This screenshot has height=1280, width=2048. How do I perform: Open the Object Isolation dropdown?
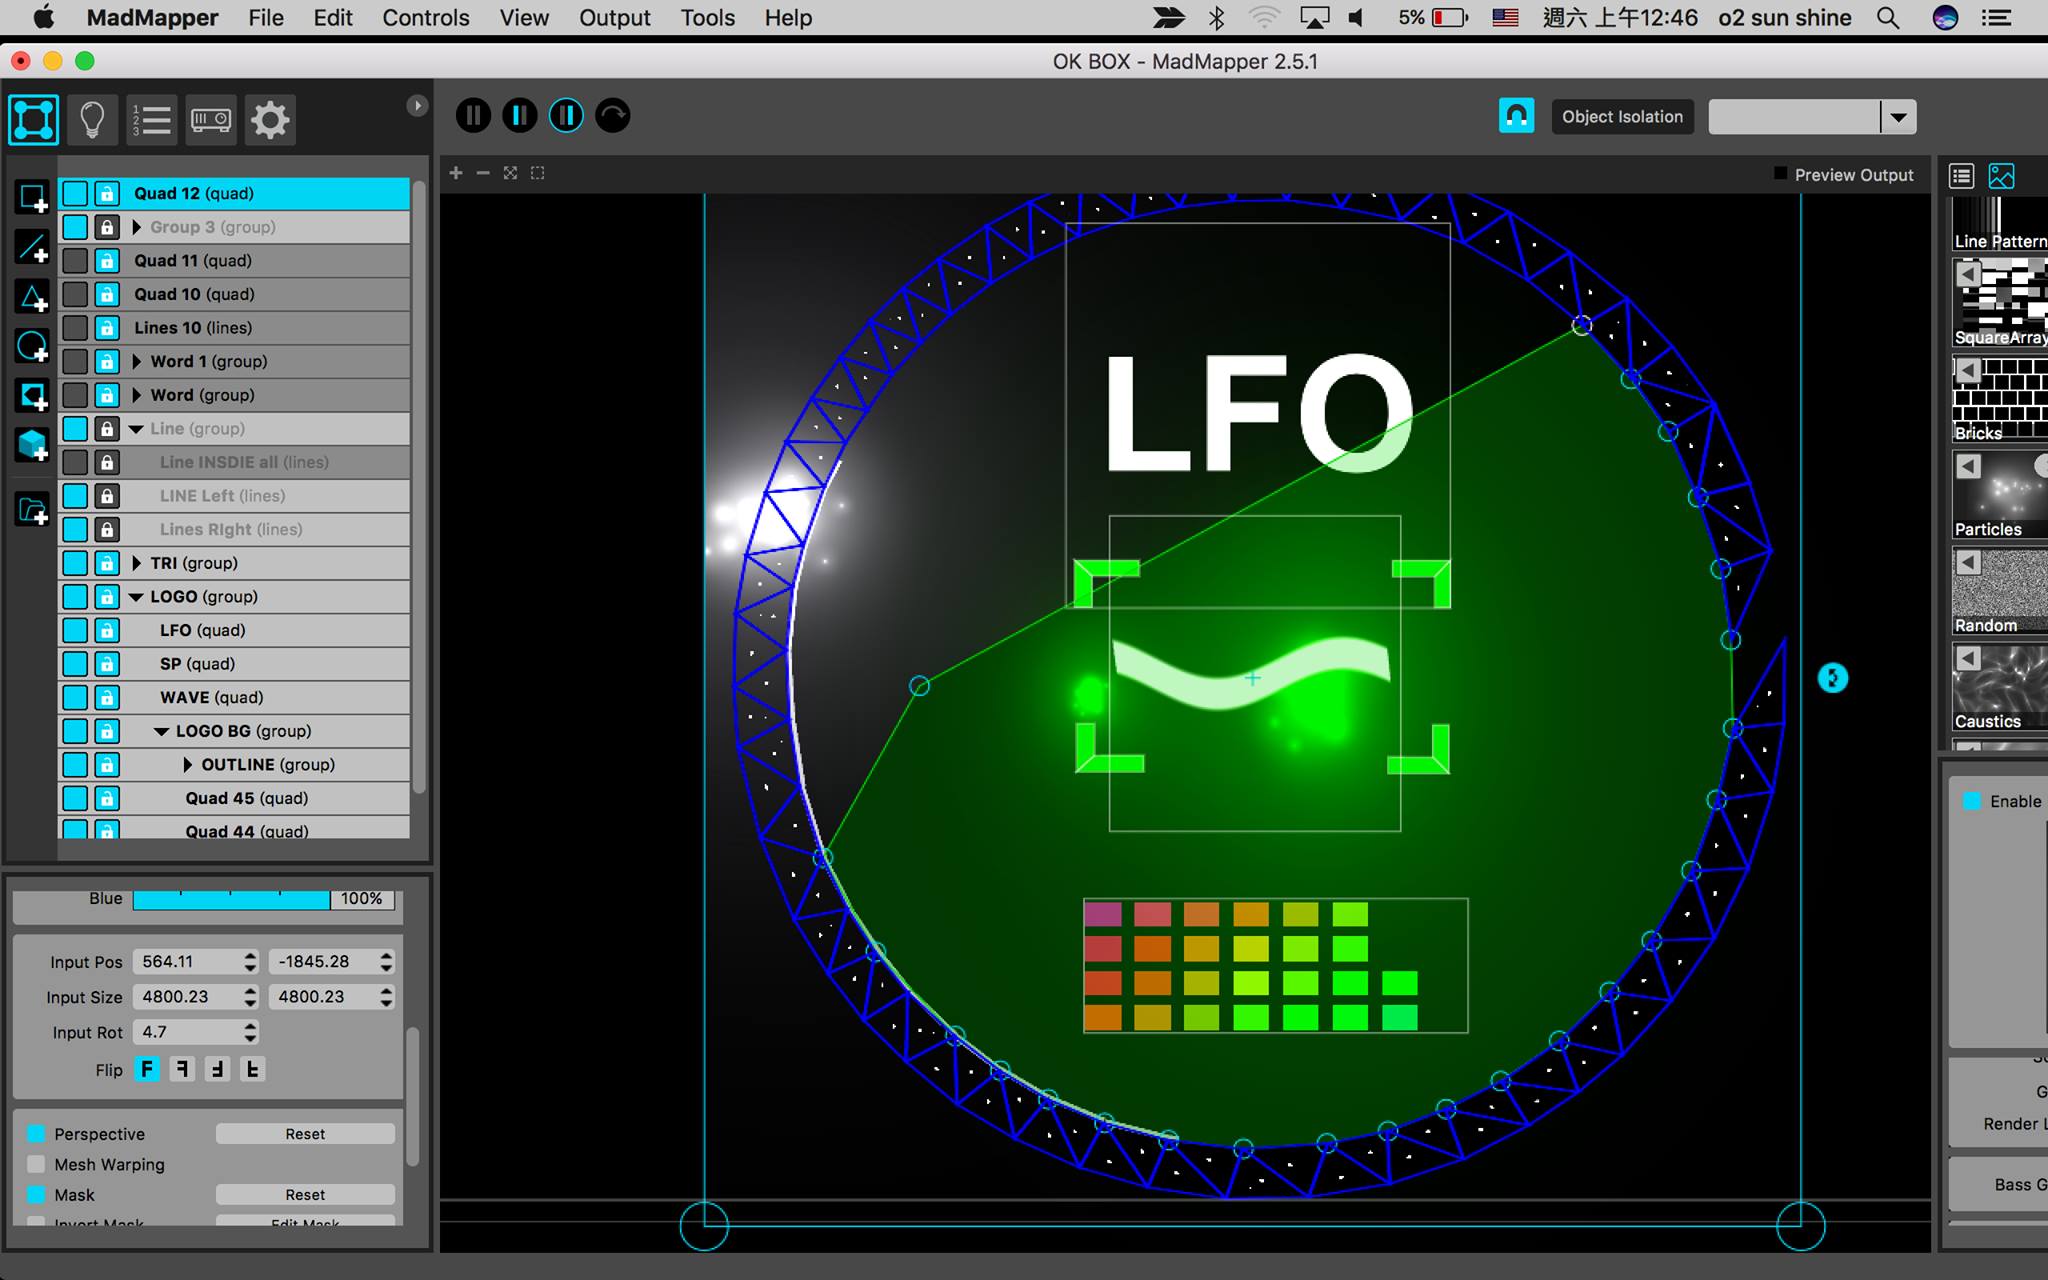(1898, 117)
